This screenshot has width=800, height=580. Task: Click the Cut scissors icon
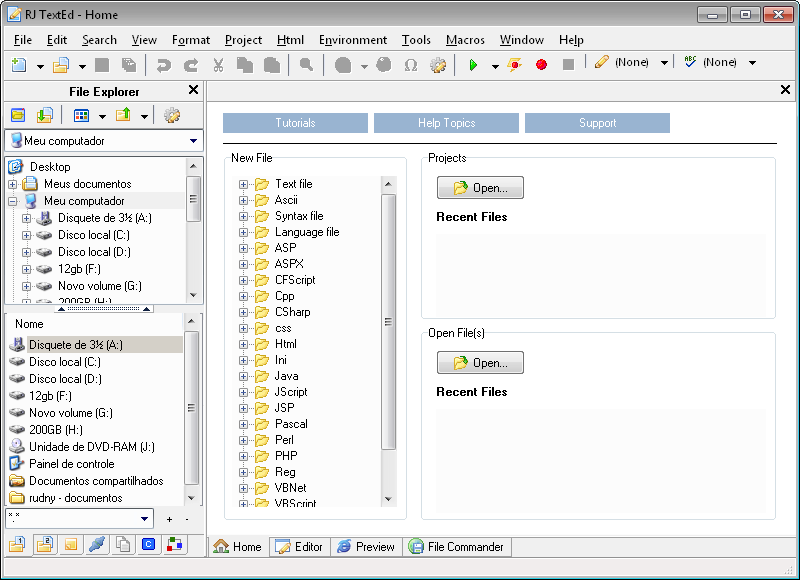218,65
